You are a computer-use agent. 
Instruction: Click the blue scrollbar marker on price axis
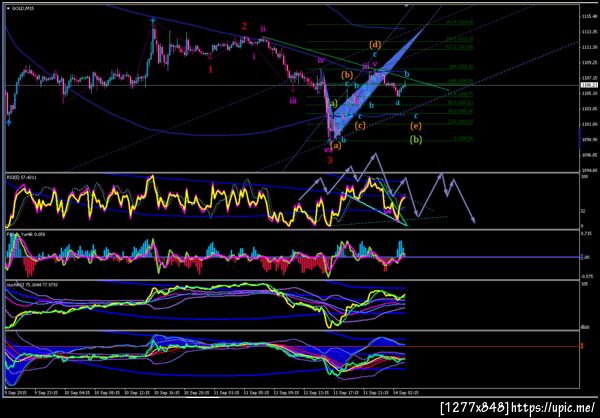click(579, 139)
